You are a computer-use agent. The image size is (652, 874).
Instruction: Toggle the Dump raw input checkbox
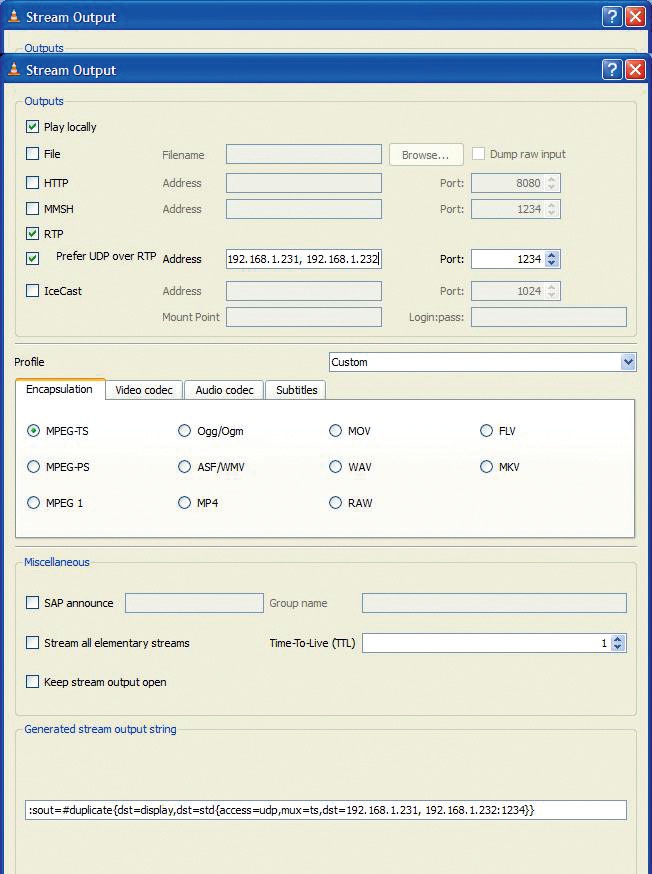(x=478, y=153)
